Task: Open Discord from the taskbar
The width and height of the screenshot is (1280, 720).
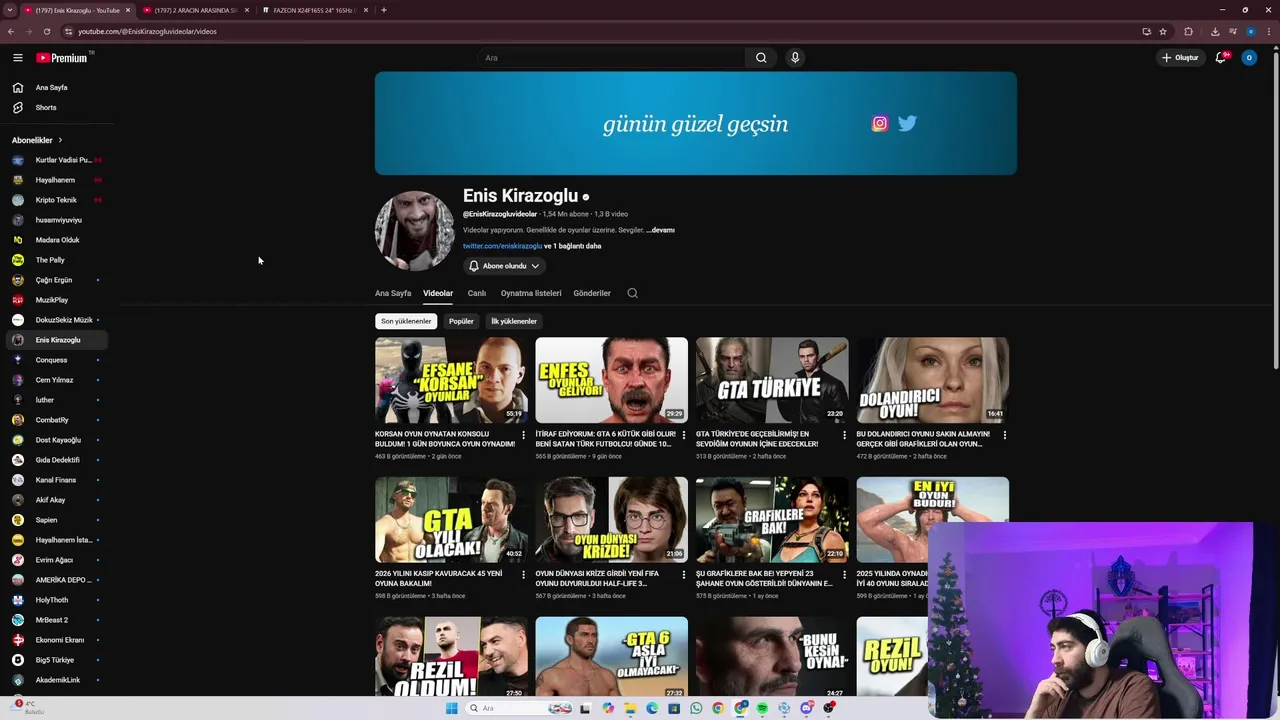Action: pos(806,708)
